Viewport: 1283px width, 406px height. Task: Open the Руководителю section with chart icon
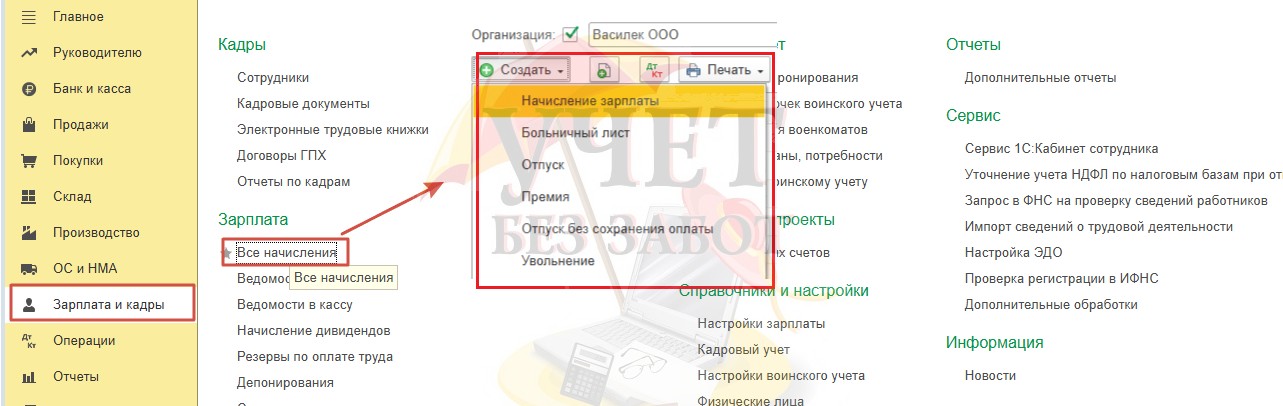97,52
